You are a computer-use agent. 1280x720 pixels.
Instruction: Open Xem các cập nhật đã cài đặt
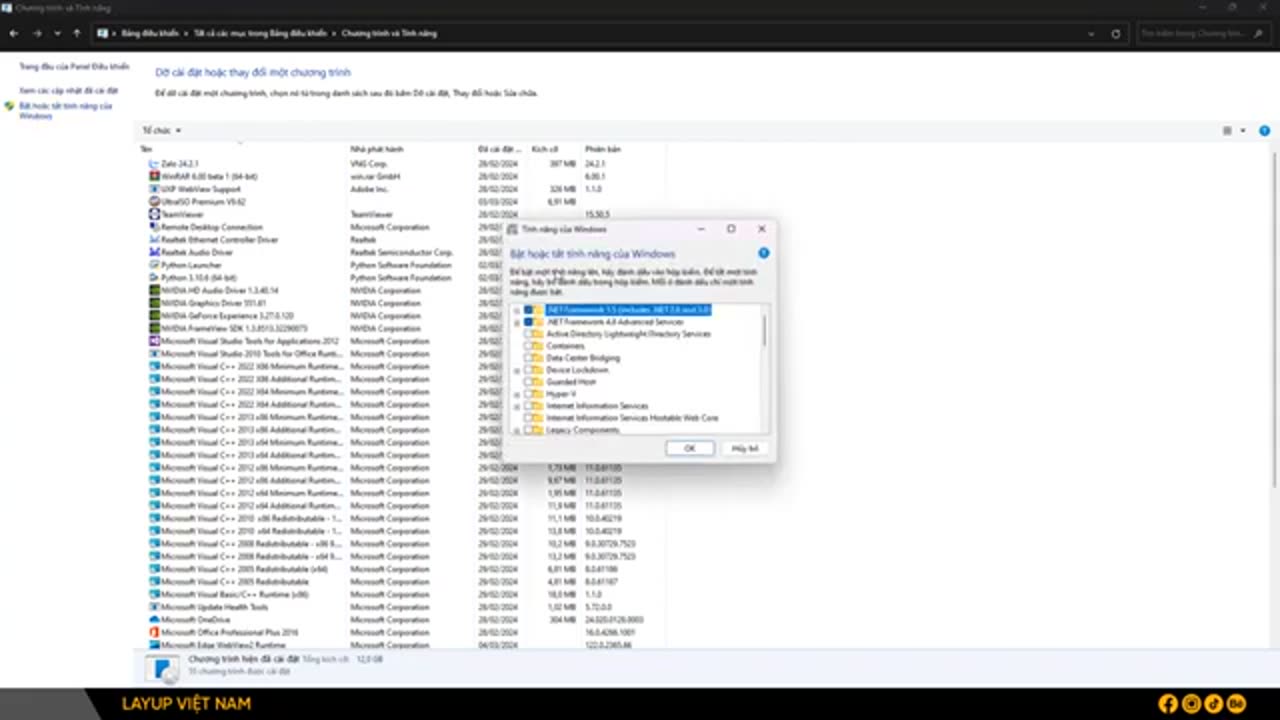[x=69, y=91]
